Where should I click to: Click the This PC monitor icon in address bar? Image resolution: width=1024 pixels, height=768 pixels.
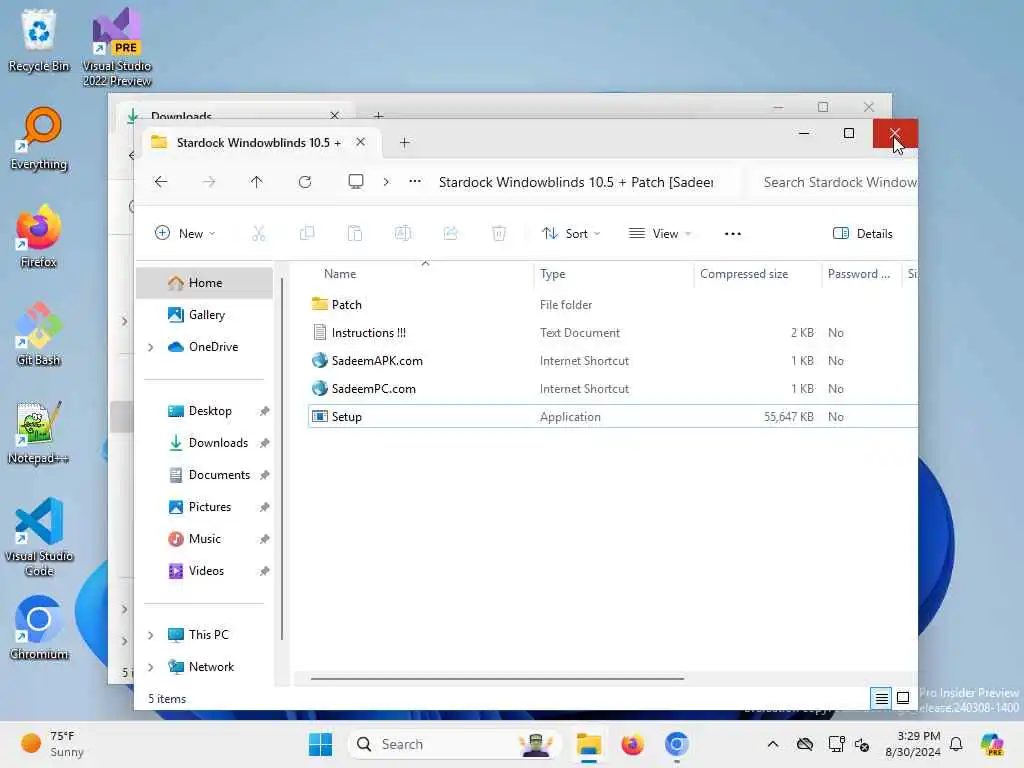[356, 182]
